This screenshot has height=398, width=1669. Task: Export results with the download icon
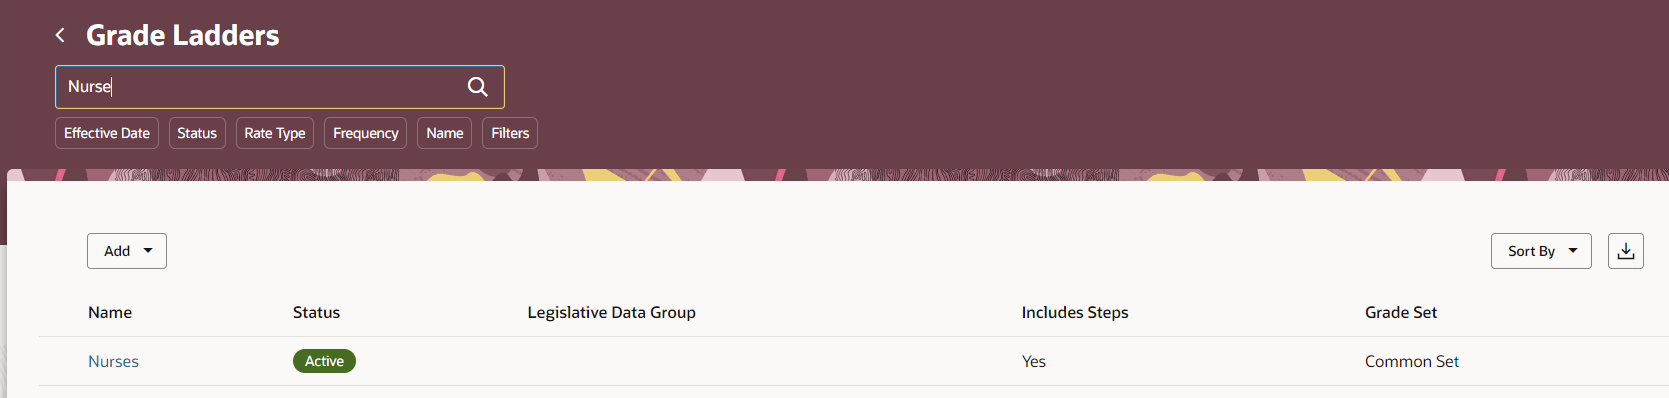pyautogui.click(x=1626, y=251)
